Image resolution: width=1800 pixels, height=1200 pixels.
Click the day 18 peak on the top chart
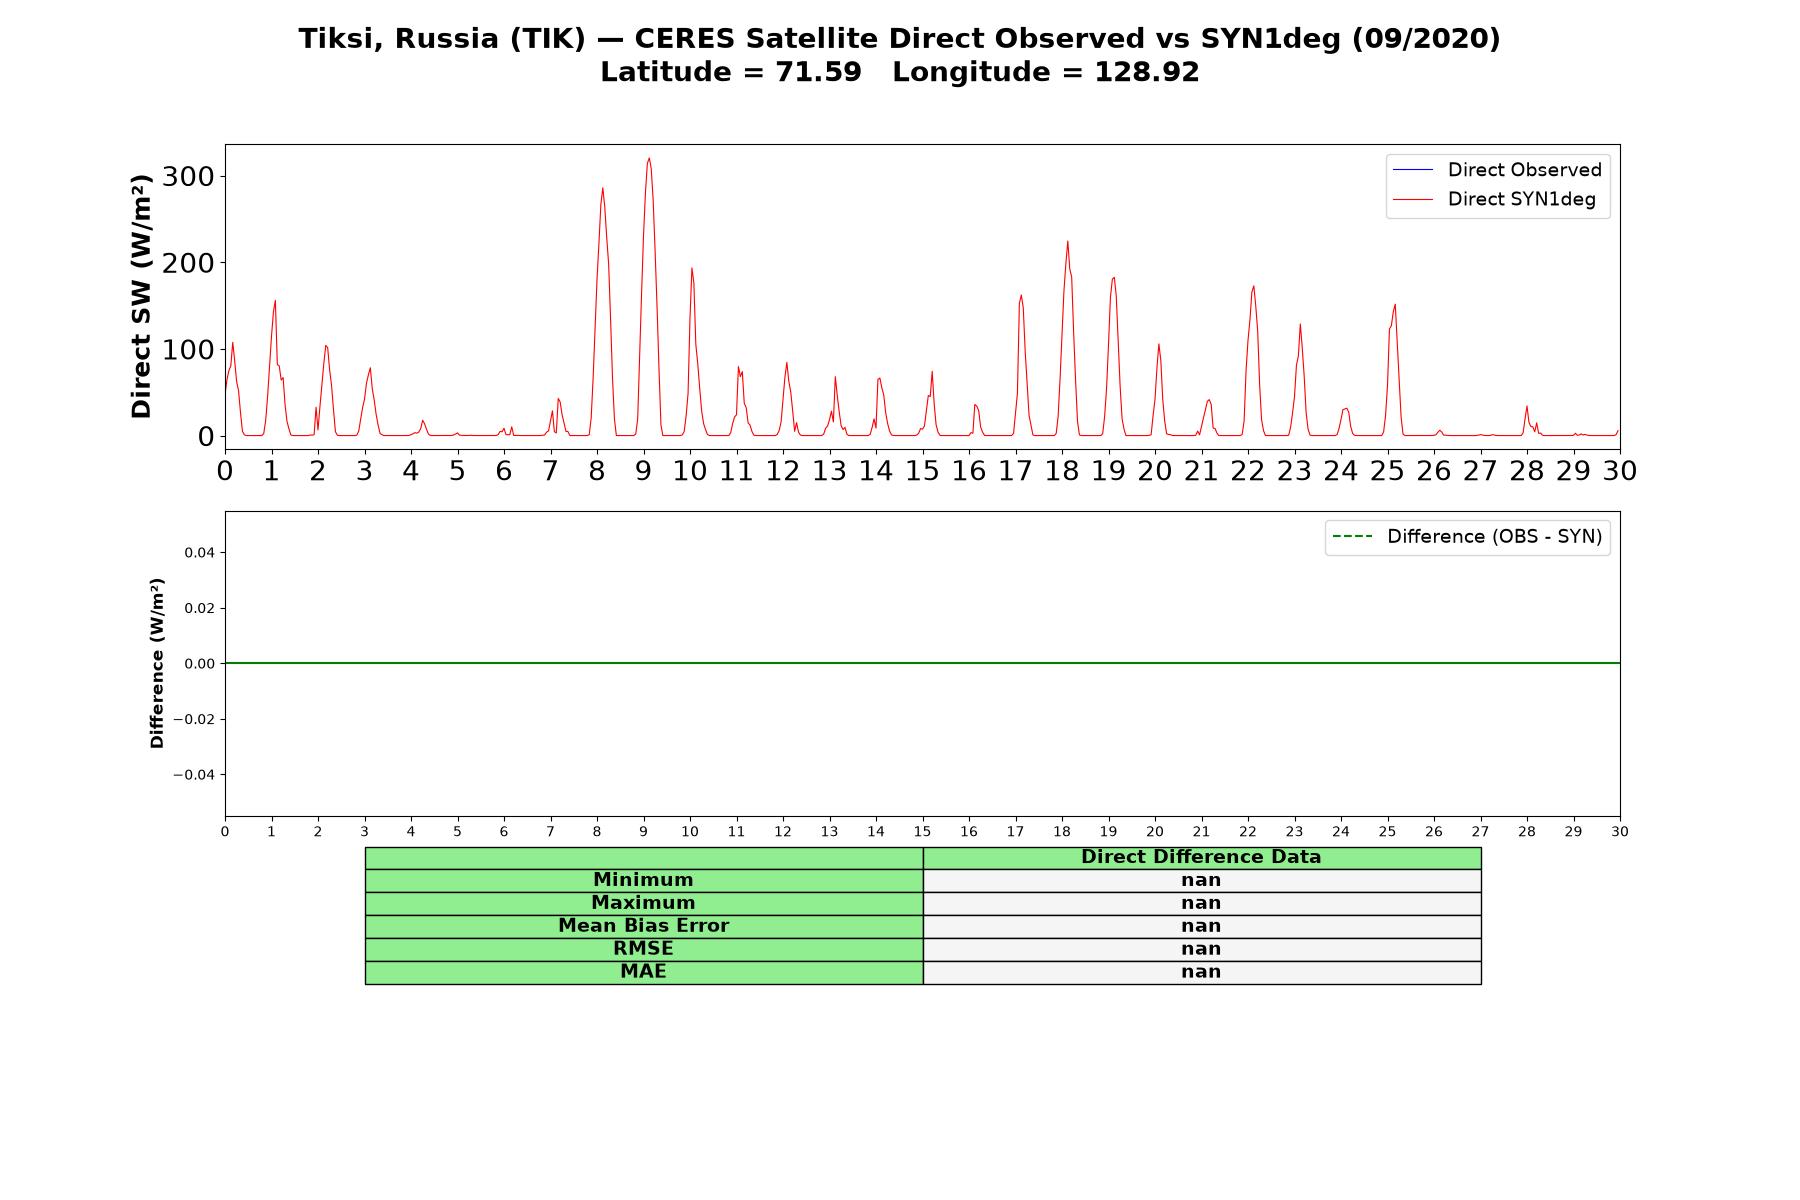click(1067, 241)
